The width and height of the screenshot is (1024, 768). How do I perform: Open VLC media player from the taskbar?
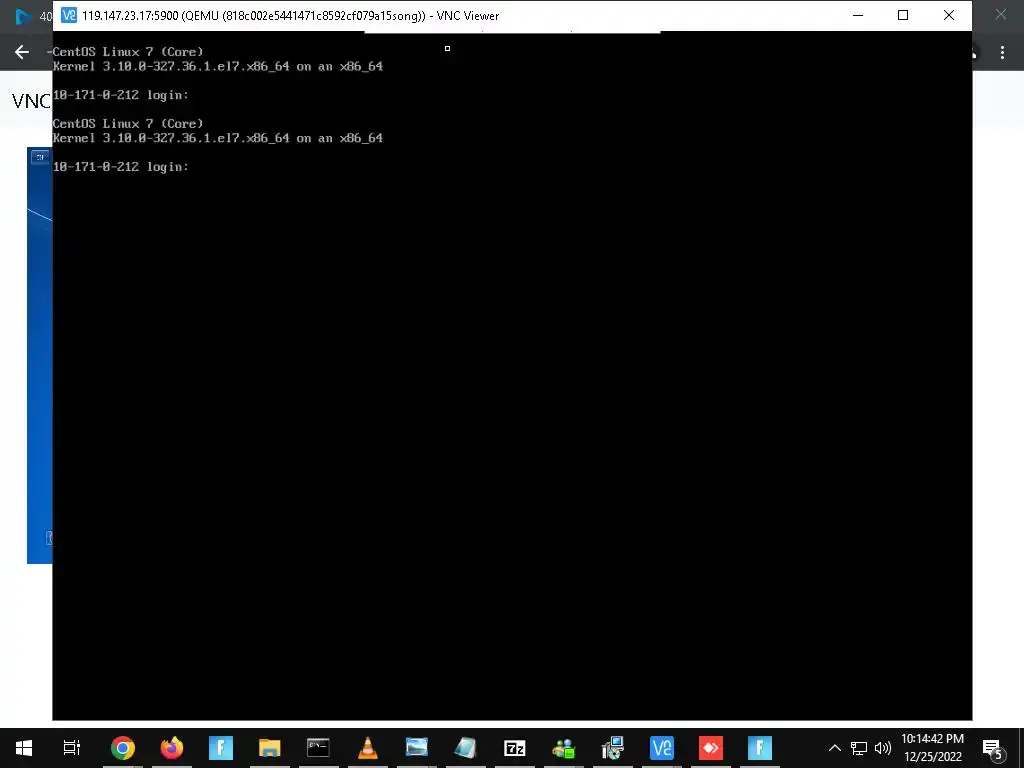pyautogui.click(x=368, y=748)
